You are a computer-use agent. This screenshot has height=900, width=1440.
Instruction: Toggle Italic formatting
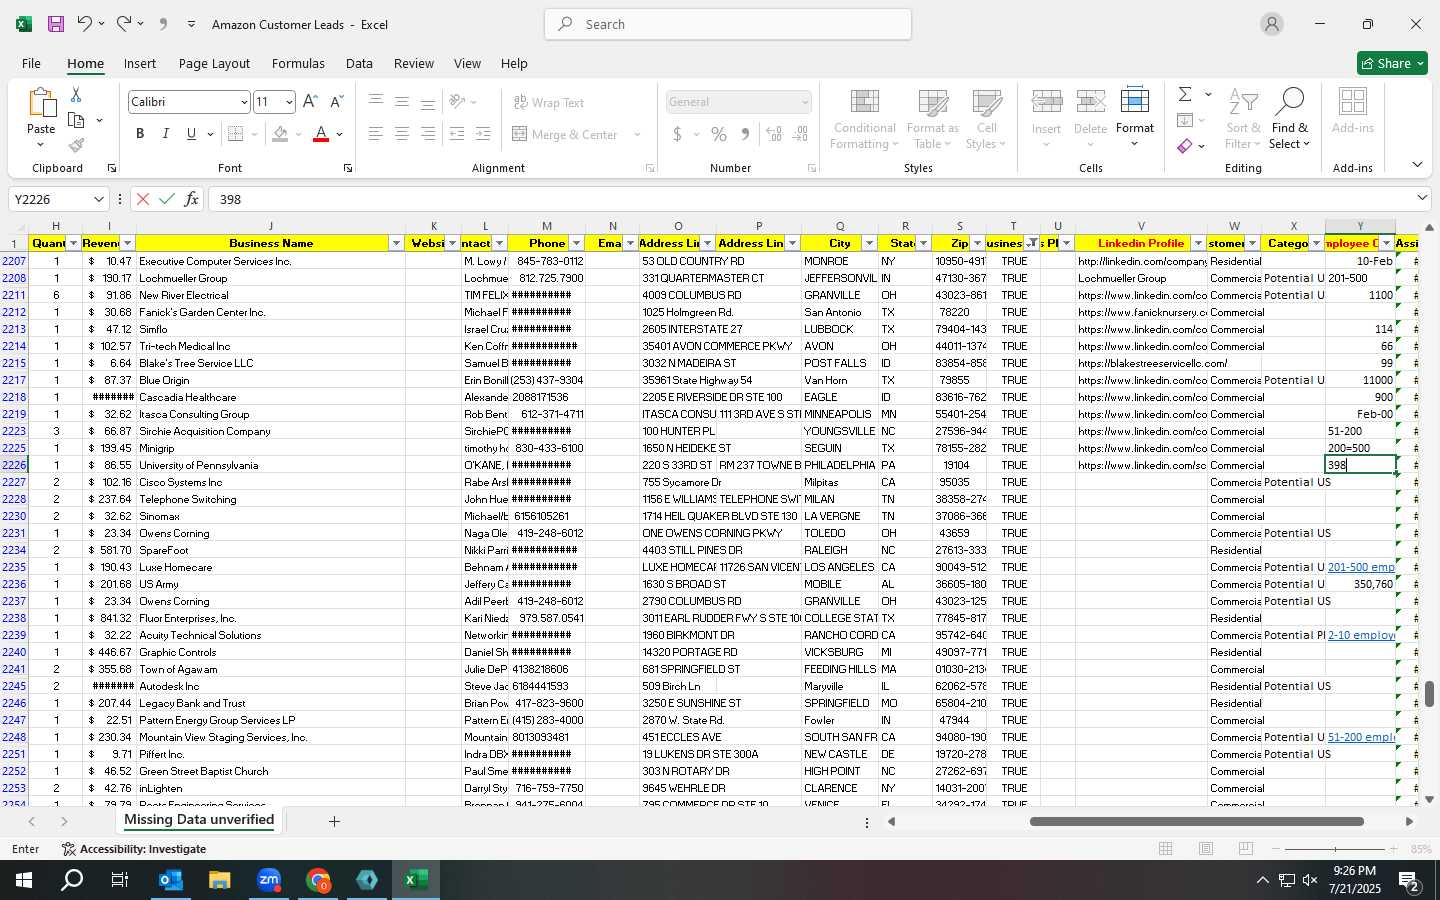click(x=165, y=134)
